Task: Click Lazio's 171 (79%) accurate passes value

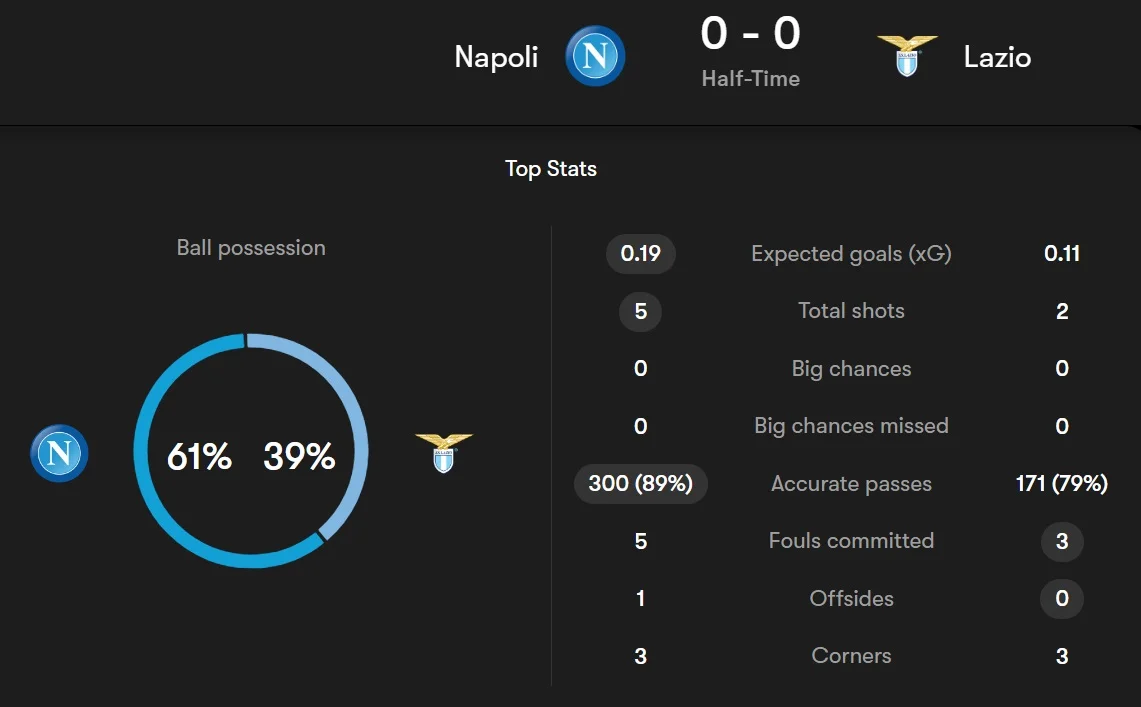Action: 1062,484
